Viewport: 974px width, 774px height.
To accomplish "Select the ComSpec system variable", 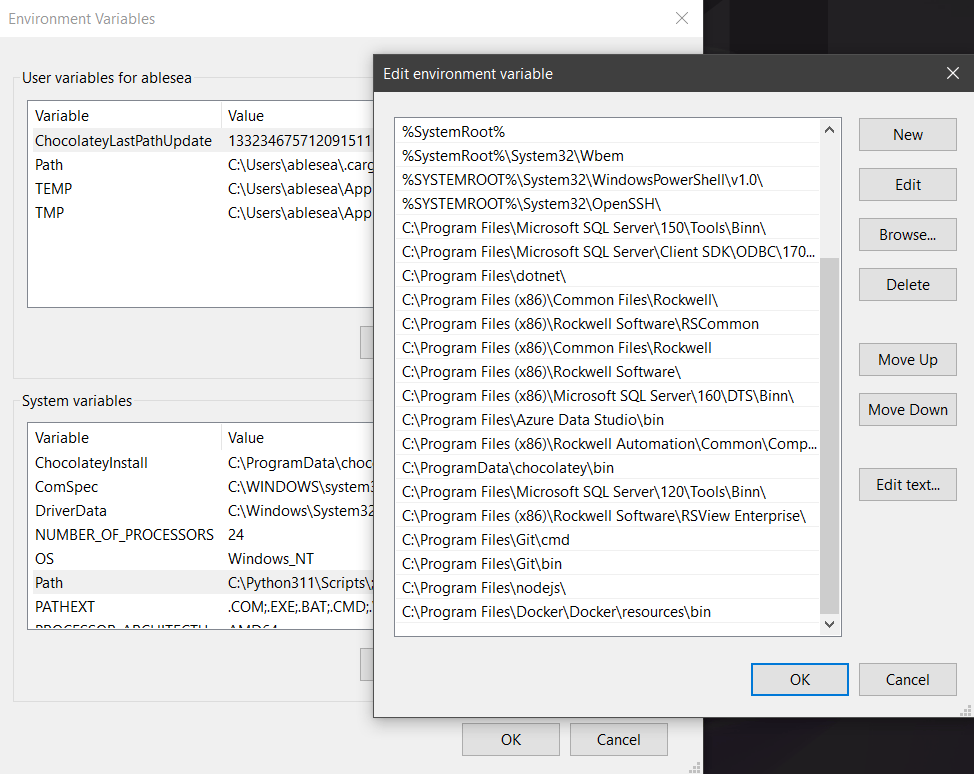I will click(x=201, y=487).
